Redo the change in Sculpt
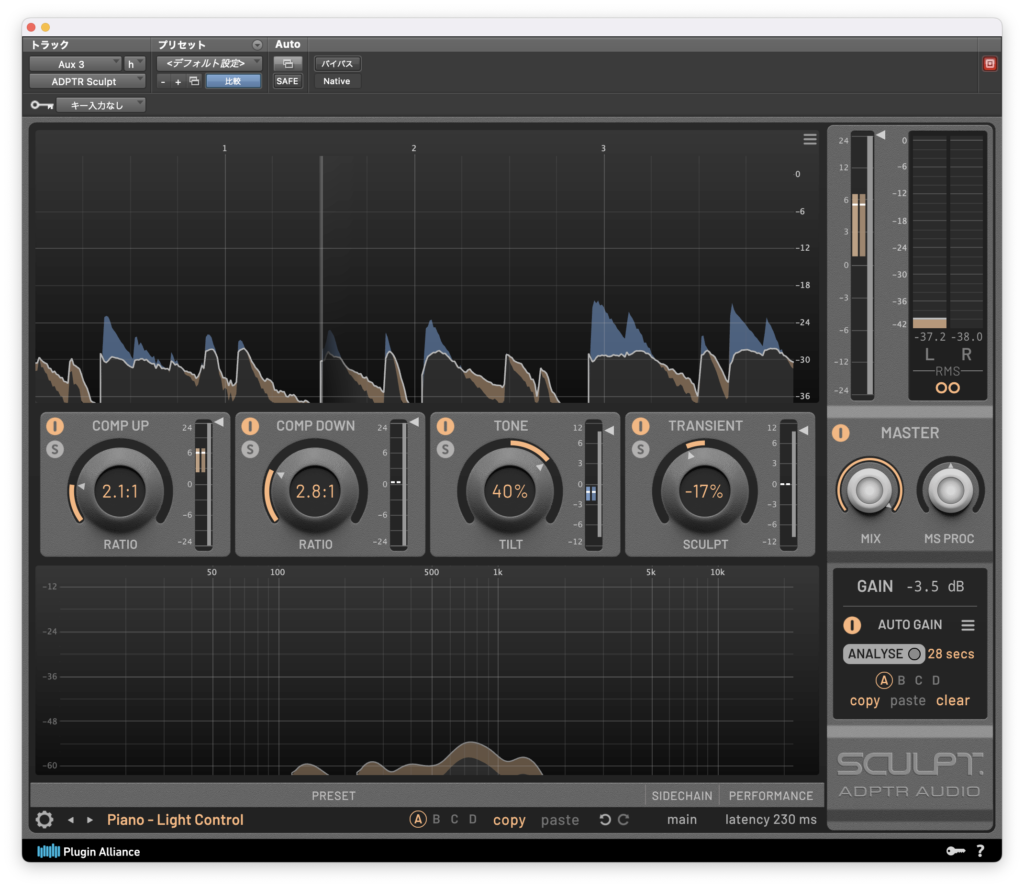1024x888 pixels. (624, 819)
